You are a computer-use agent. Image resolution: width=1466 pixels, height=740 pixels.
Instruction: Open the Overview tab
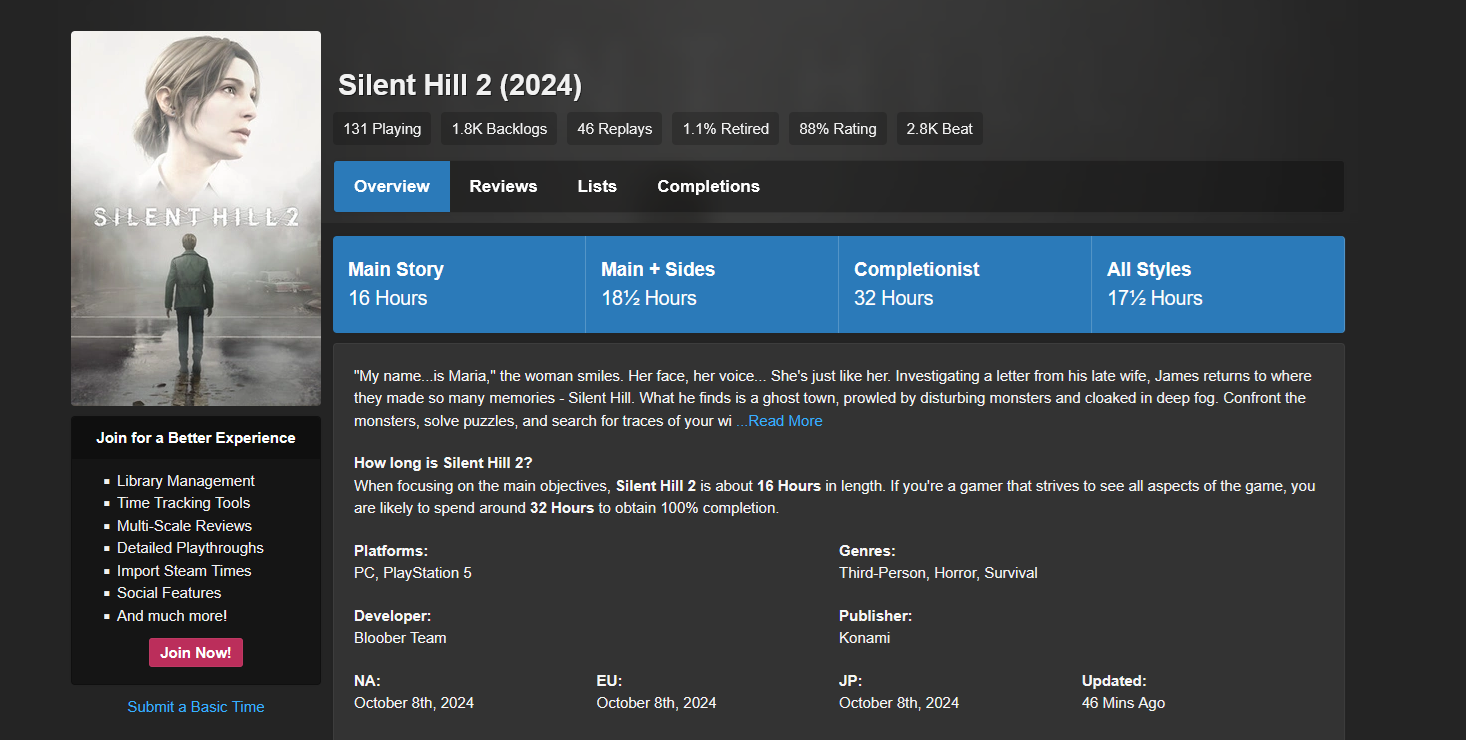tap(392, 186)
